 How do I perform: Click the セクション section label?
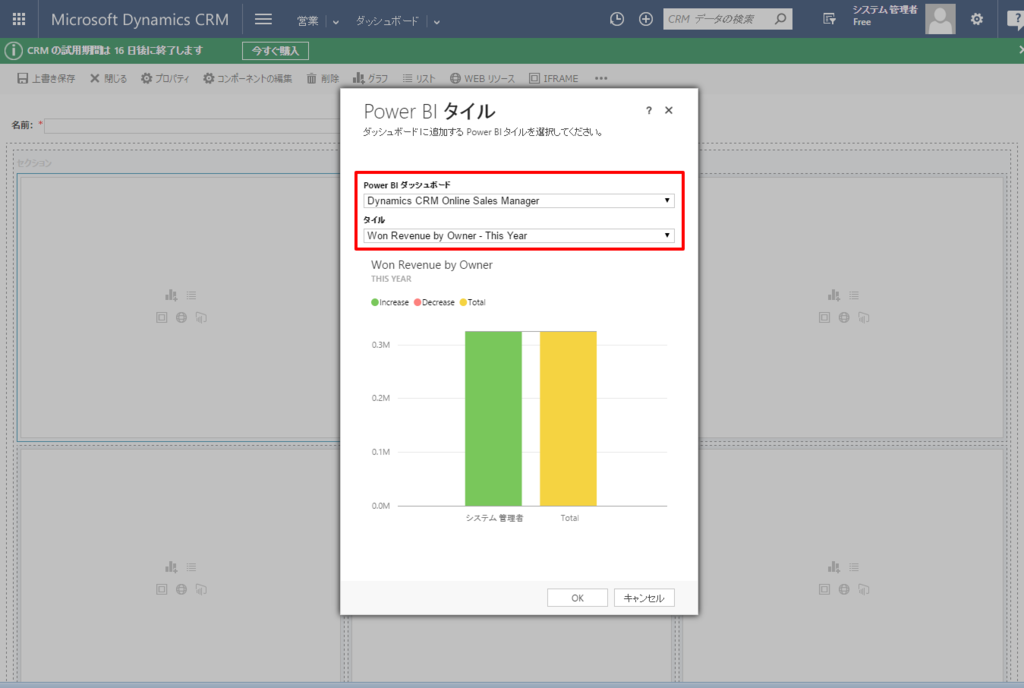34,163
